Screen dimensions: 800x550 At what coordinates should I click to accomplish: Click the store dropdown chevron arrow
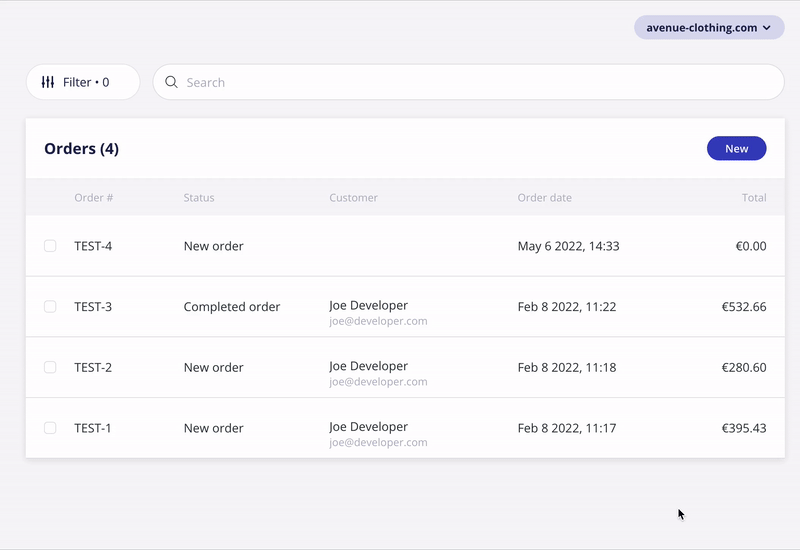coord(767,28)
